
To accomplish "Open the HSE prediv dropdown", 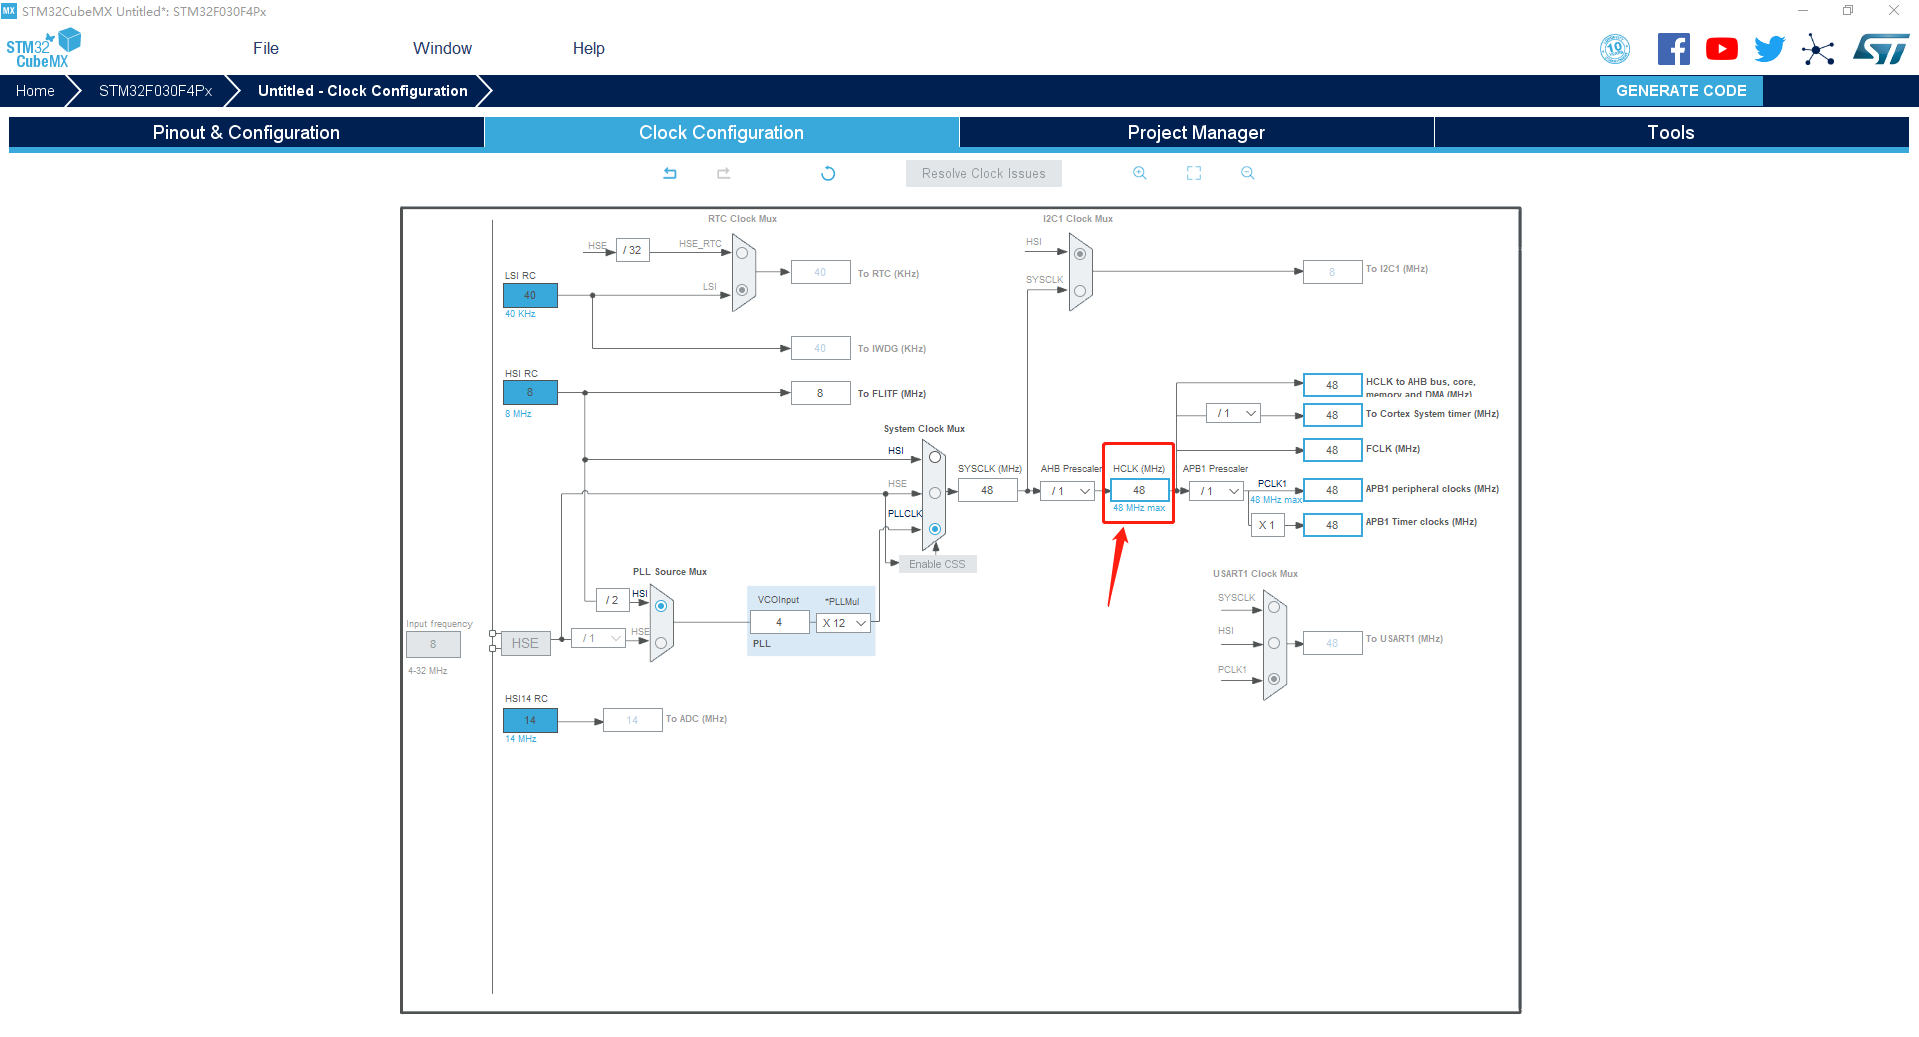I will [598, 638].
